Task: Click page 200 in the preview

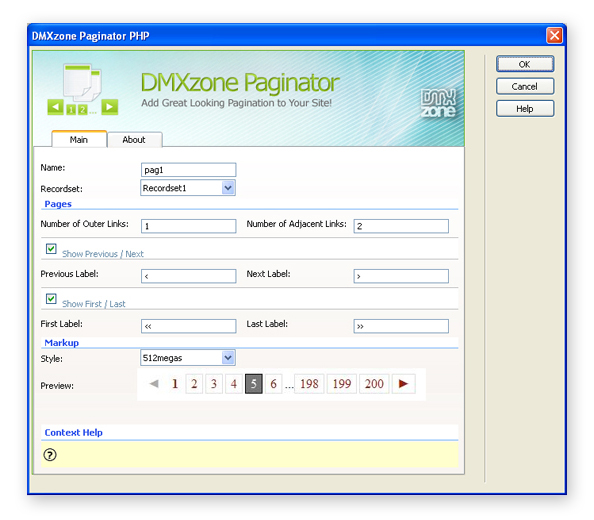Action: pyautogui.click(x=374, y=384)
